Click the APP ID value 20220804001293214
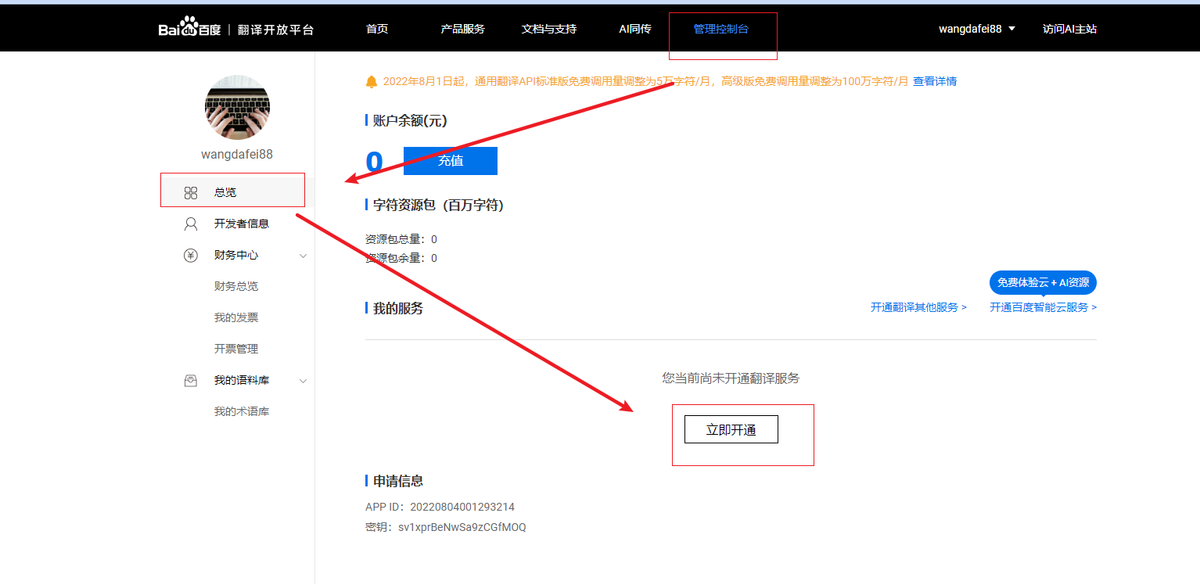 coord(462,507)
